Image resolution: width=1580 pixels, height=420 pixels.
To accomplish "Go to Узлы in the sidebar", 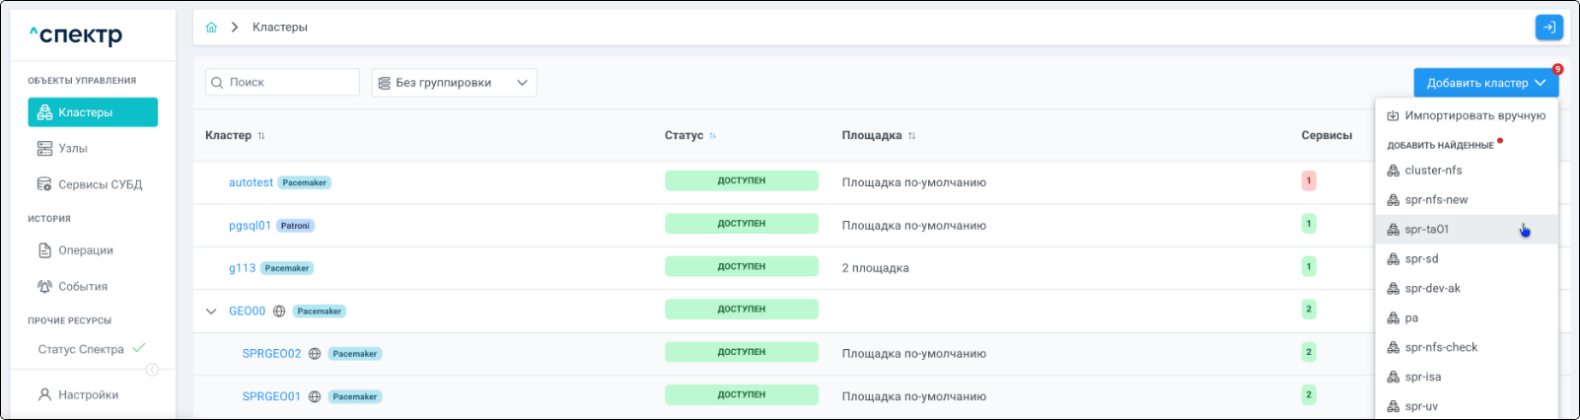I will (72, 149).
